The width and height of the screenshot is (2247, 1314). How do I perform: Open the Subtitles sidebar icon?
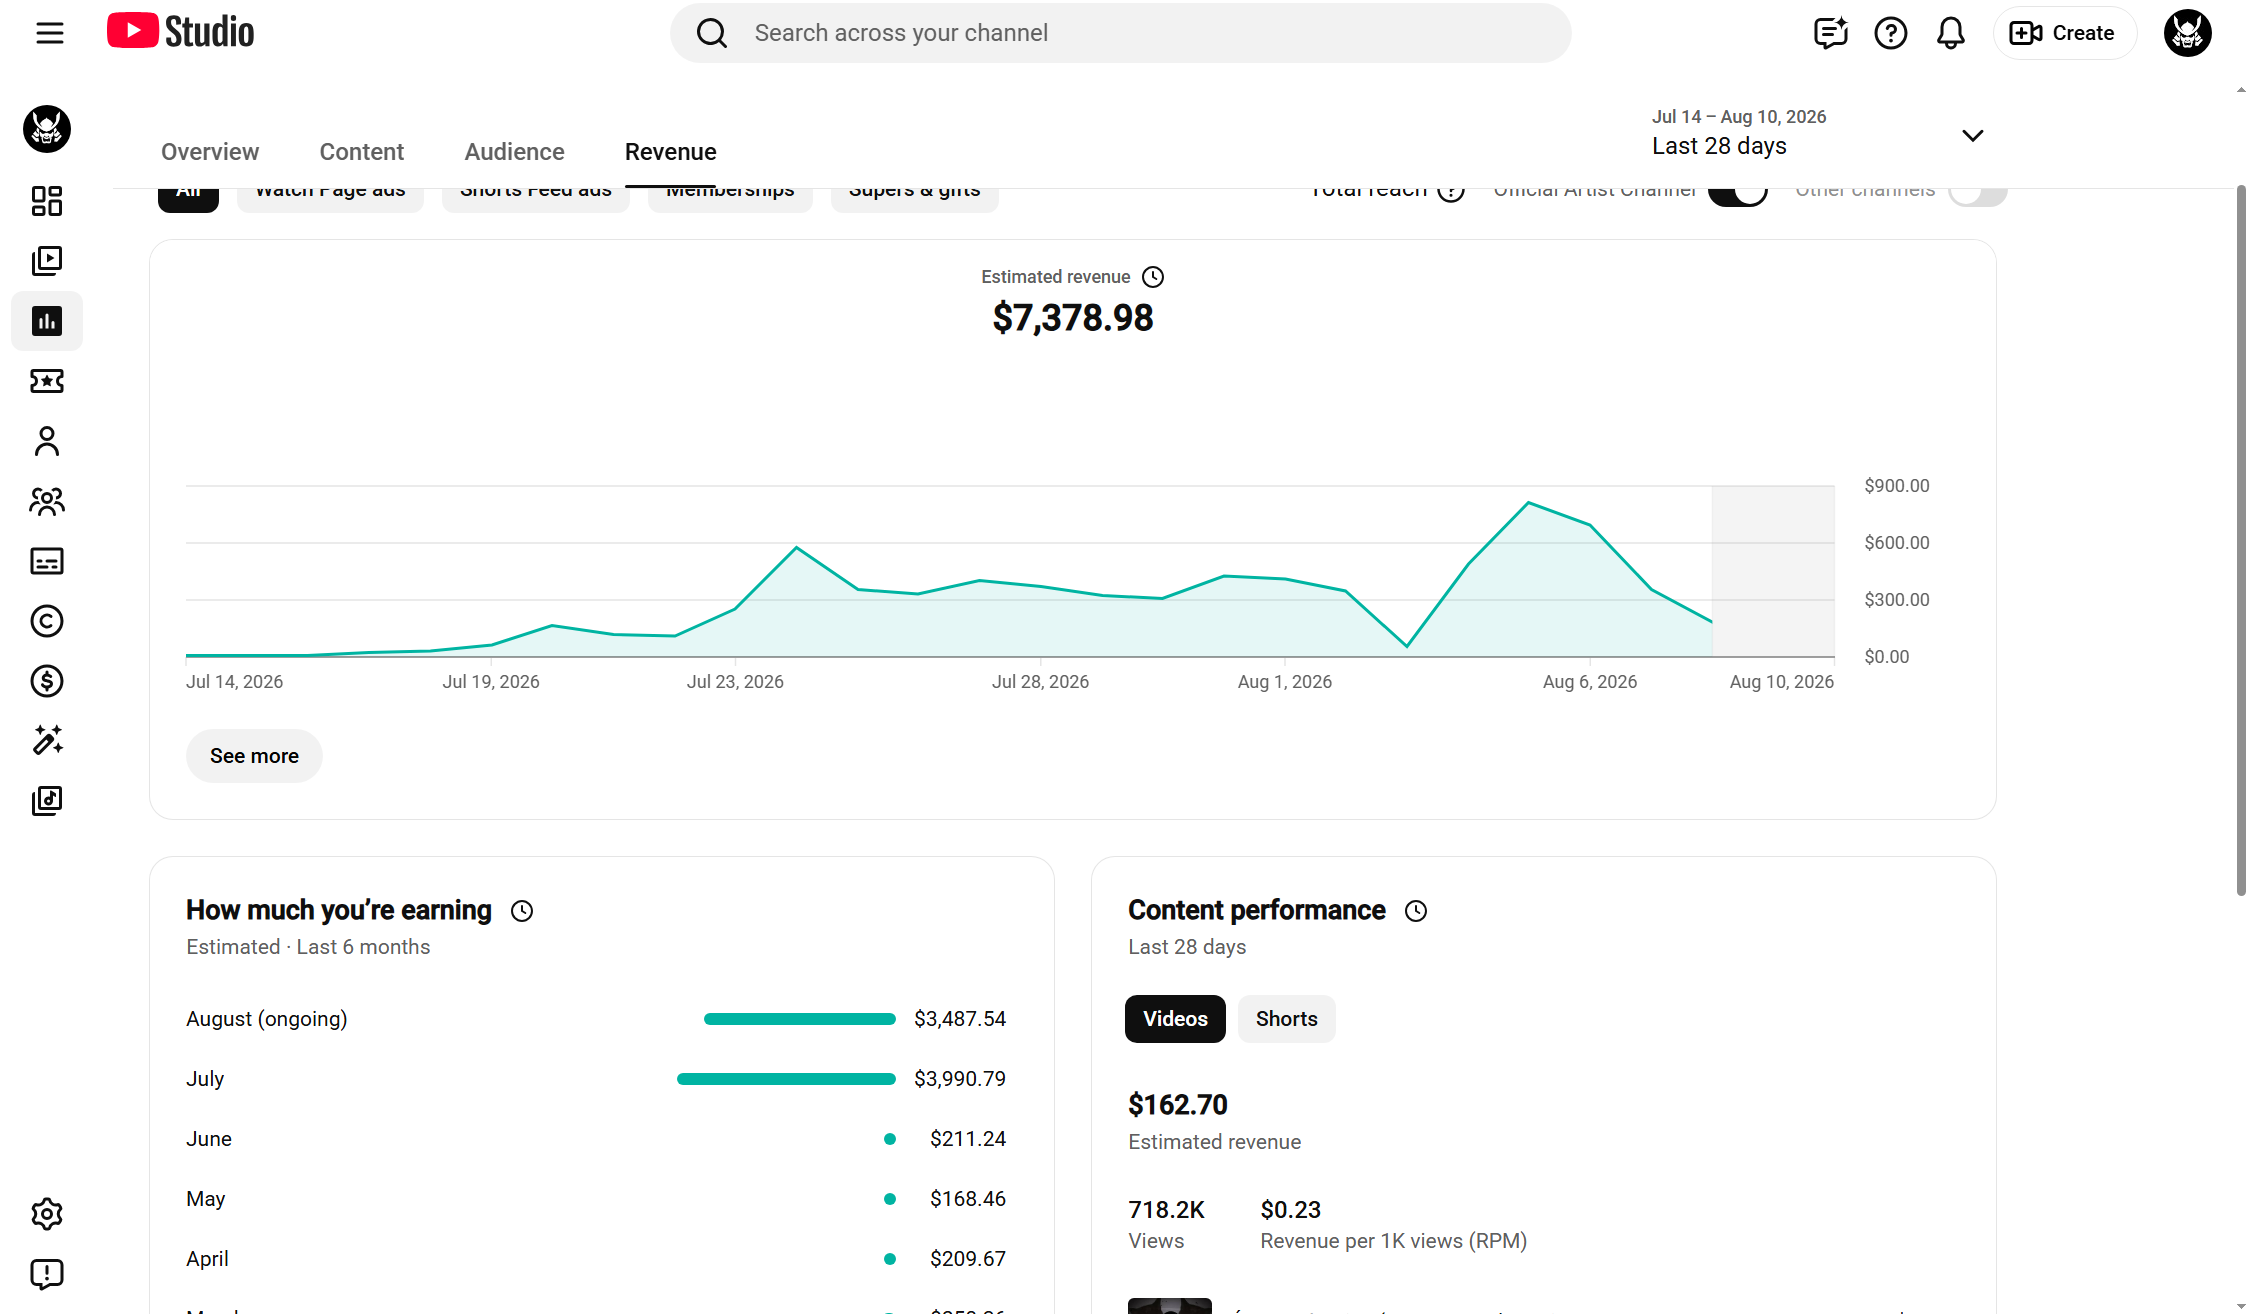pyautogui.click(x=47, y=561)
